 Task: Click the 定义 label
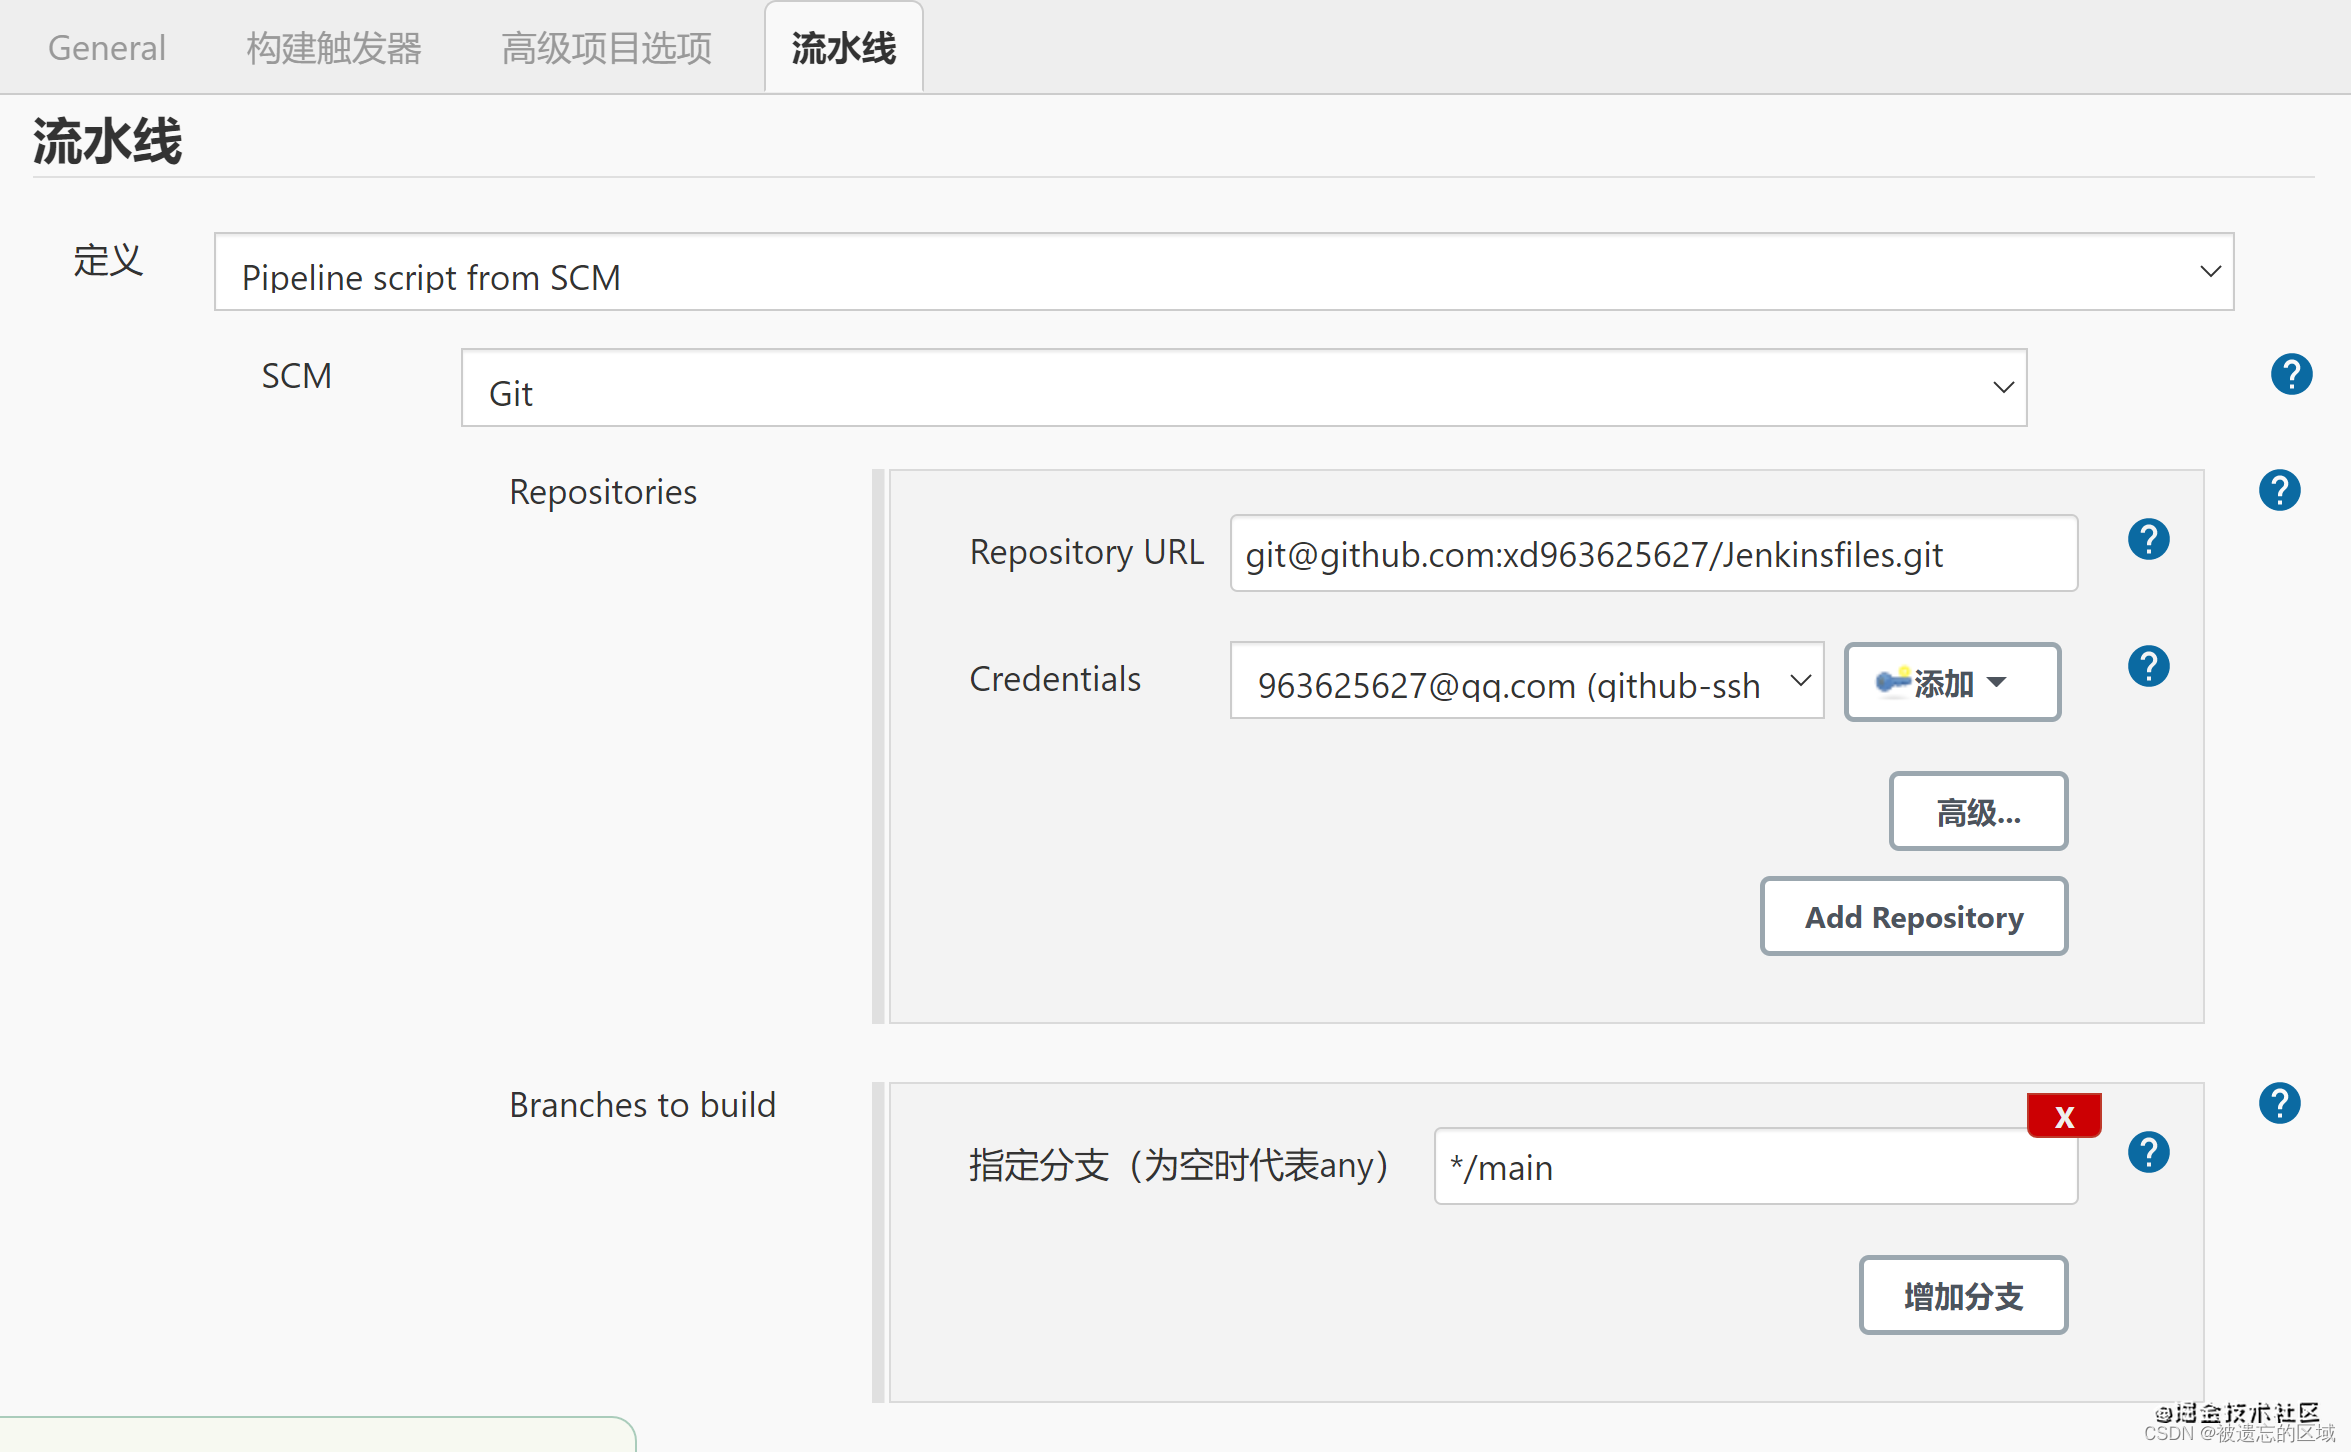click(108, 261)
